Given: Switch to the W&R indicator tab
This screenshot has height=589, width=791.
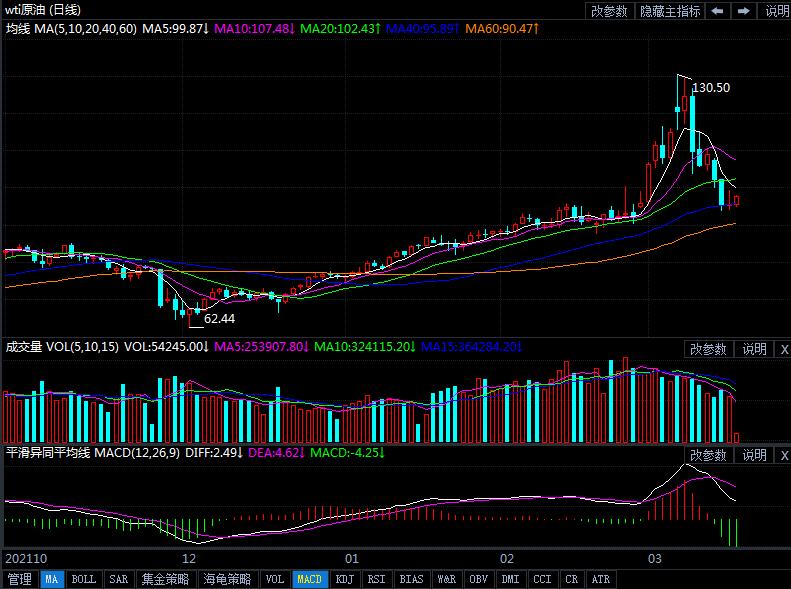Looking at the screenshot, I should pyautogui.click(x=446, y=579).
